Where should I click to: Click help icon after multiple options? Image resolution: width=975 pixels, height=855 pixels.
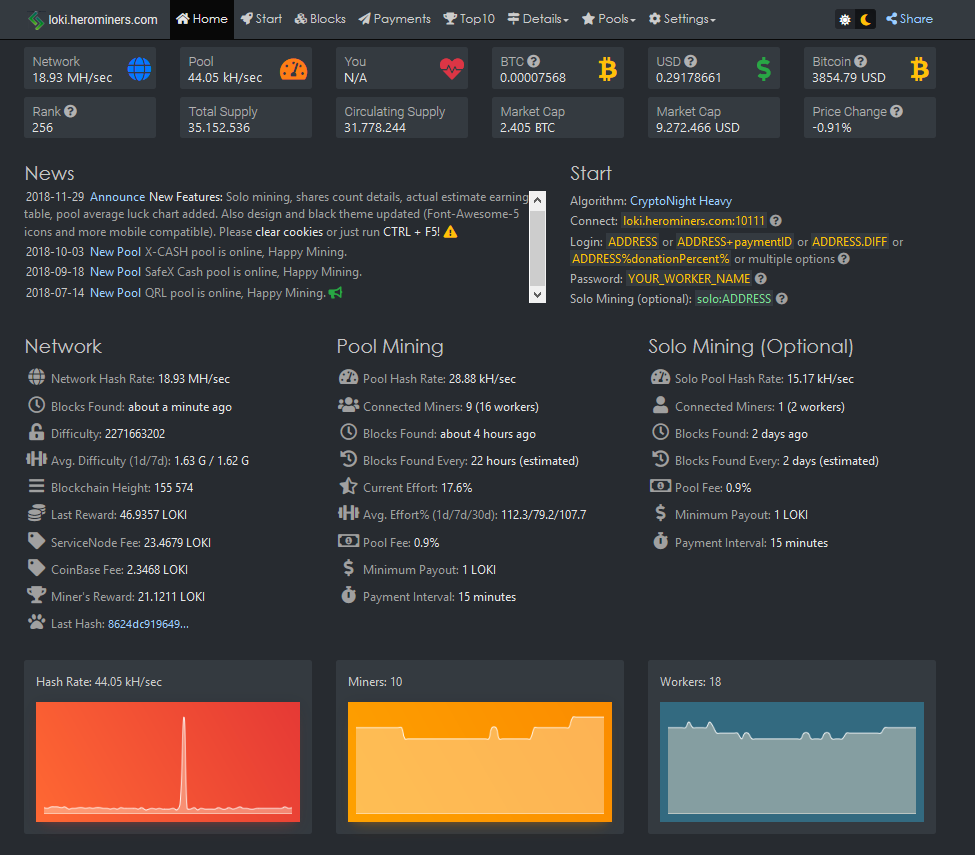click(844, 259)
